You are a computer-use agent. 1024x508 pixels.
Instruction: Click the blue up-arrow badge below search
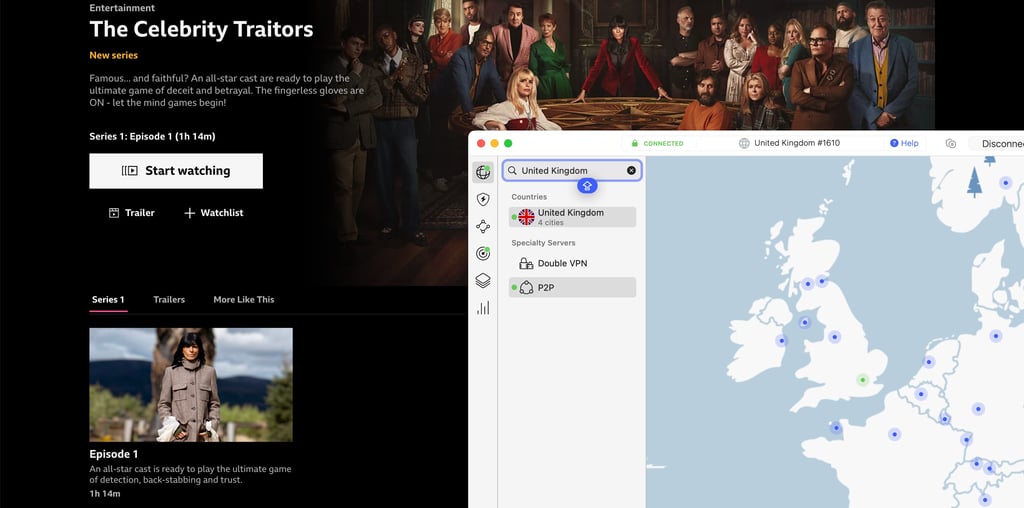click(586, 186)
